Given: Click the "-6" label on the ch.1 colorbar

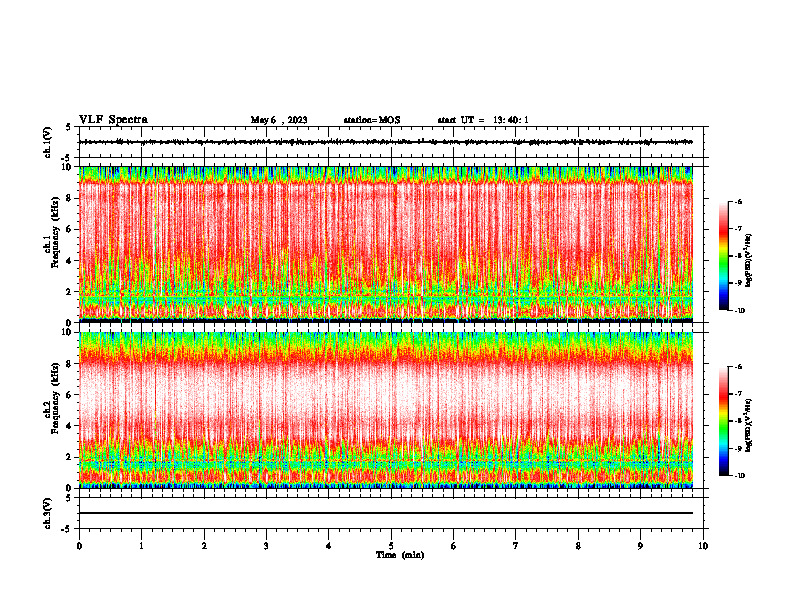Looking at the screenshot, I should (738, 201).
